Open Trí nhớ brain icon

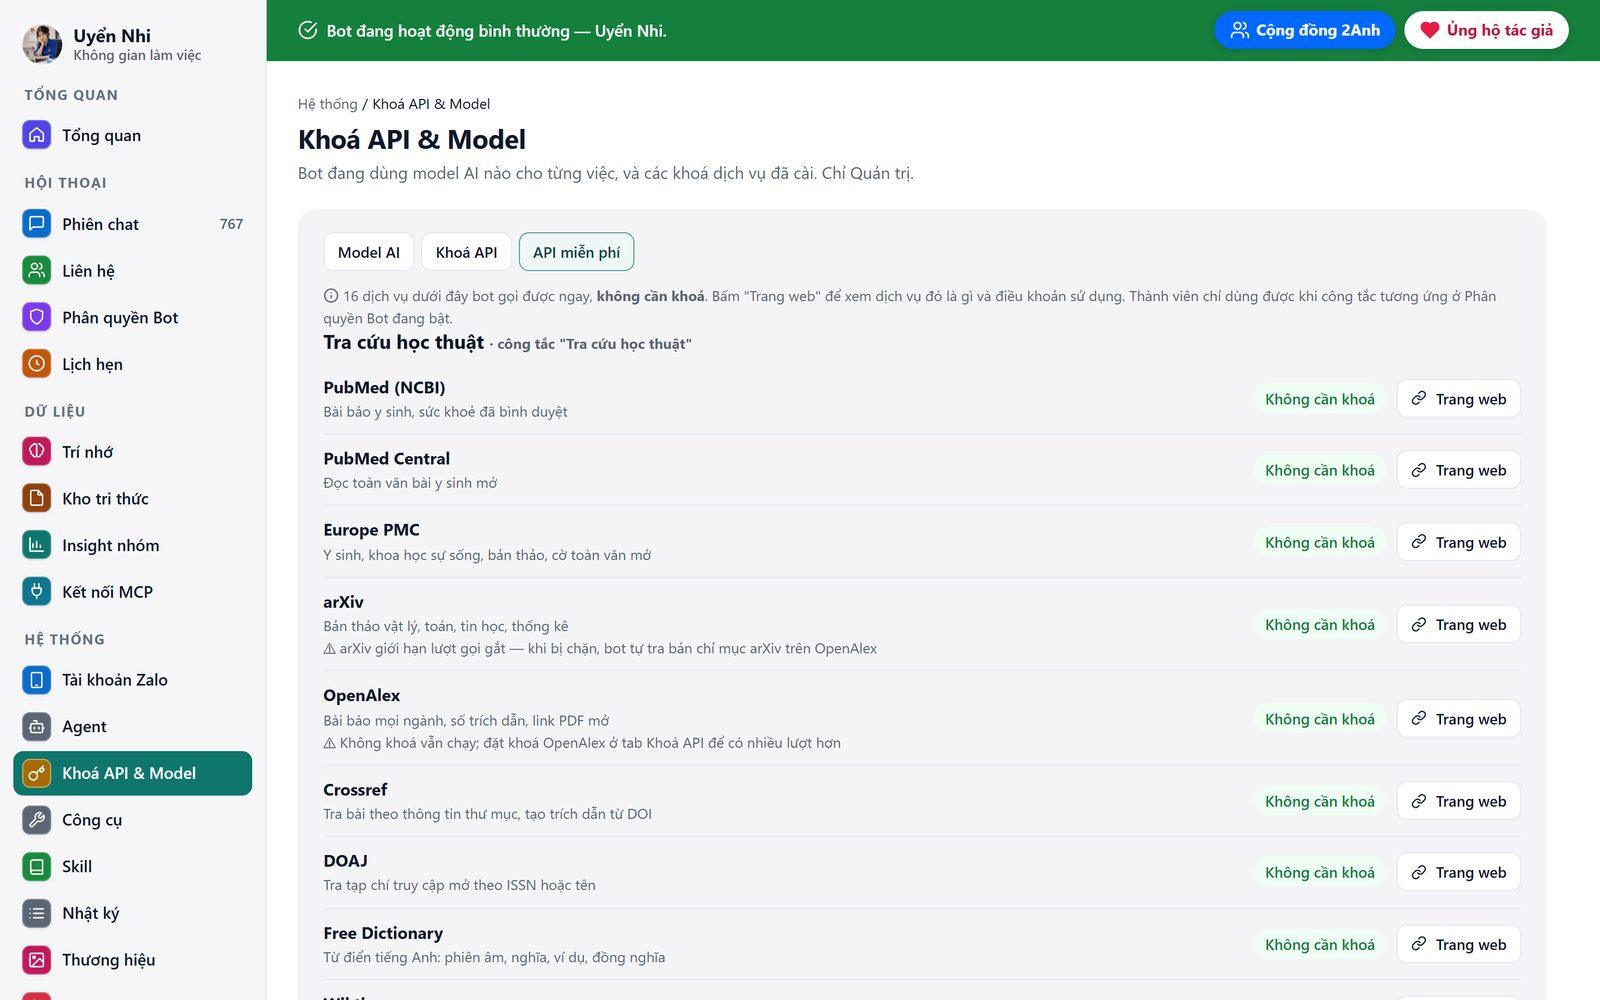pyautogui.click(x=37, y=451)
